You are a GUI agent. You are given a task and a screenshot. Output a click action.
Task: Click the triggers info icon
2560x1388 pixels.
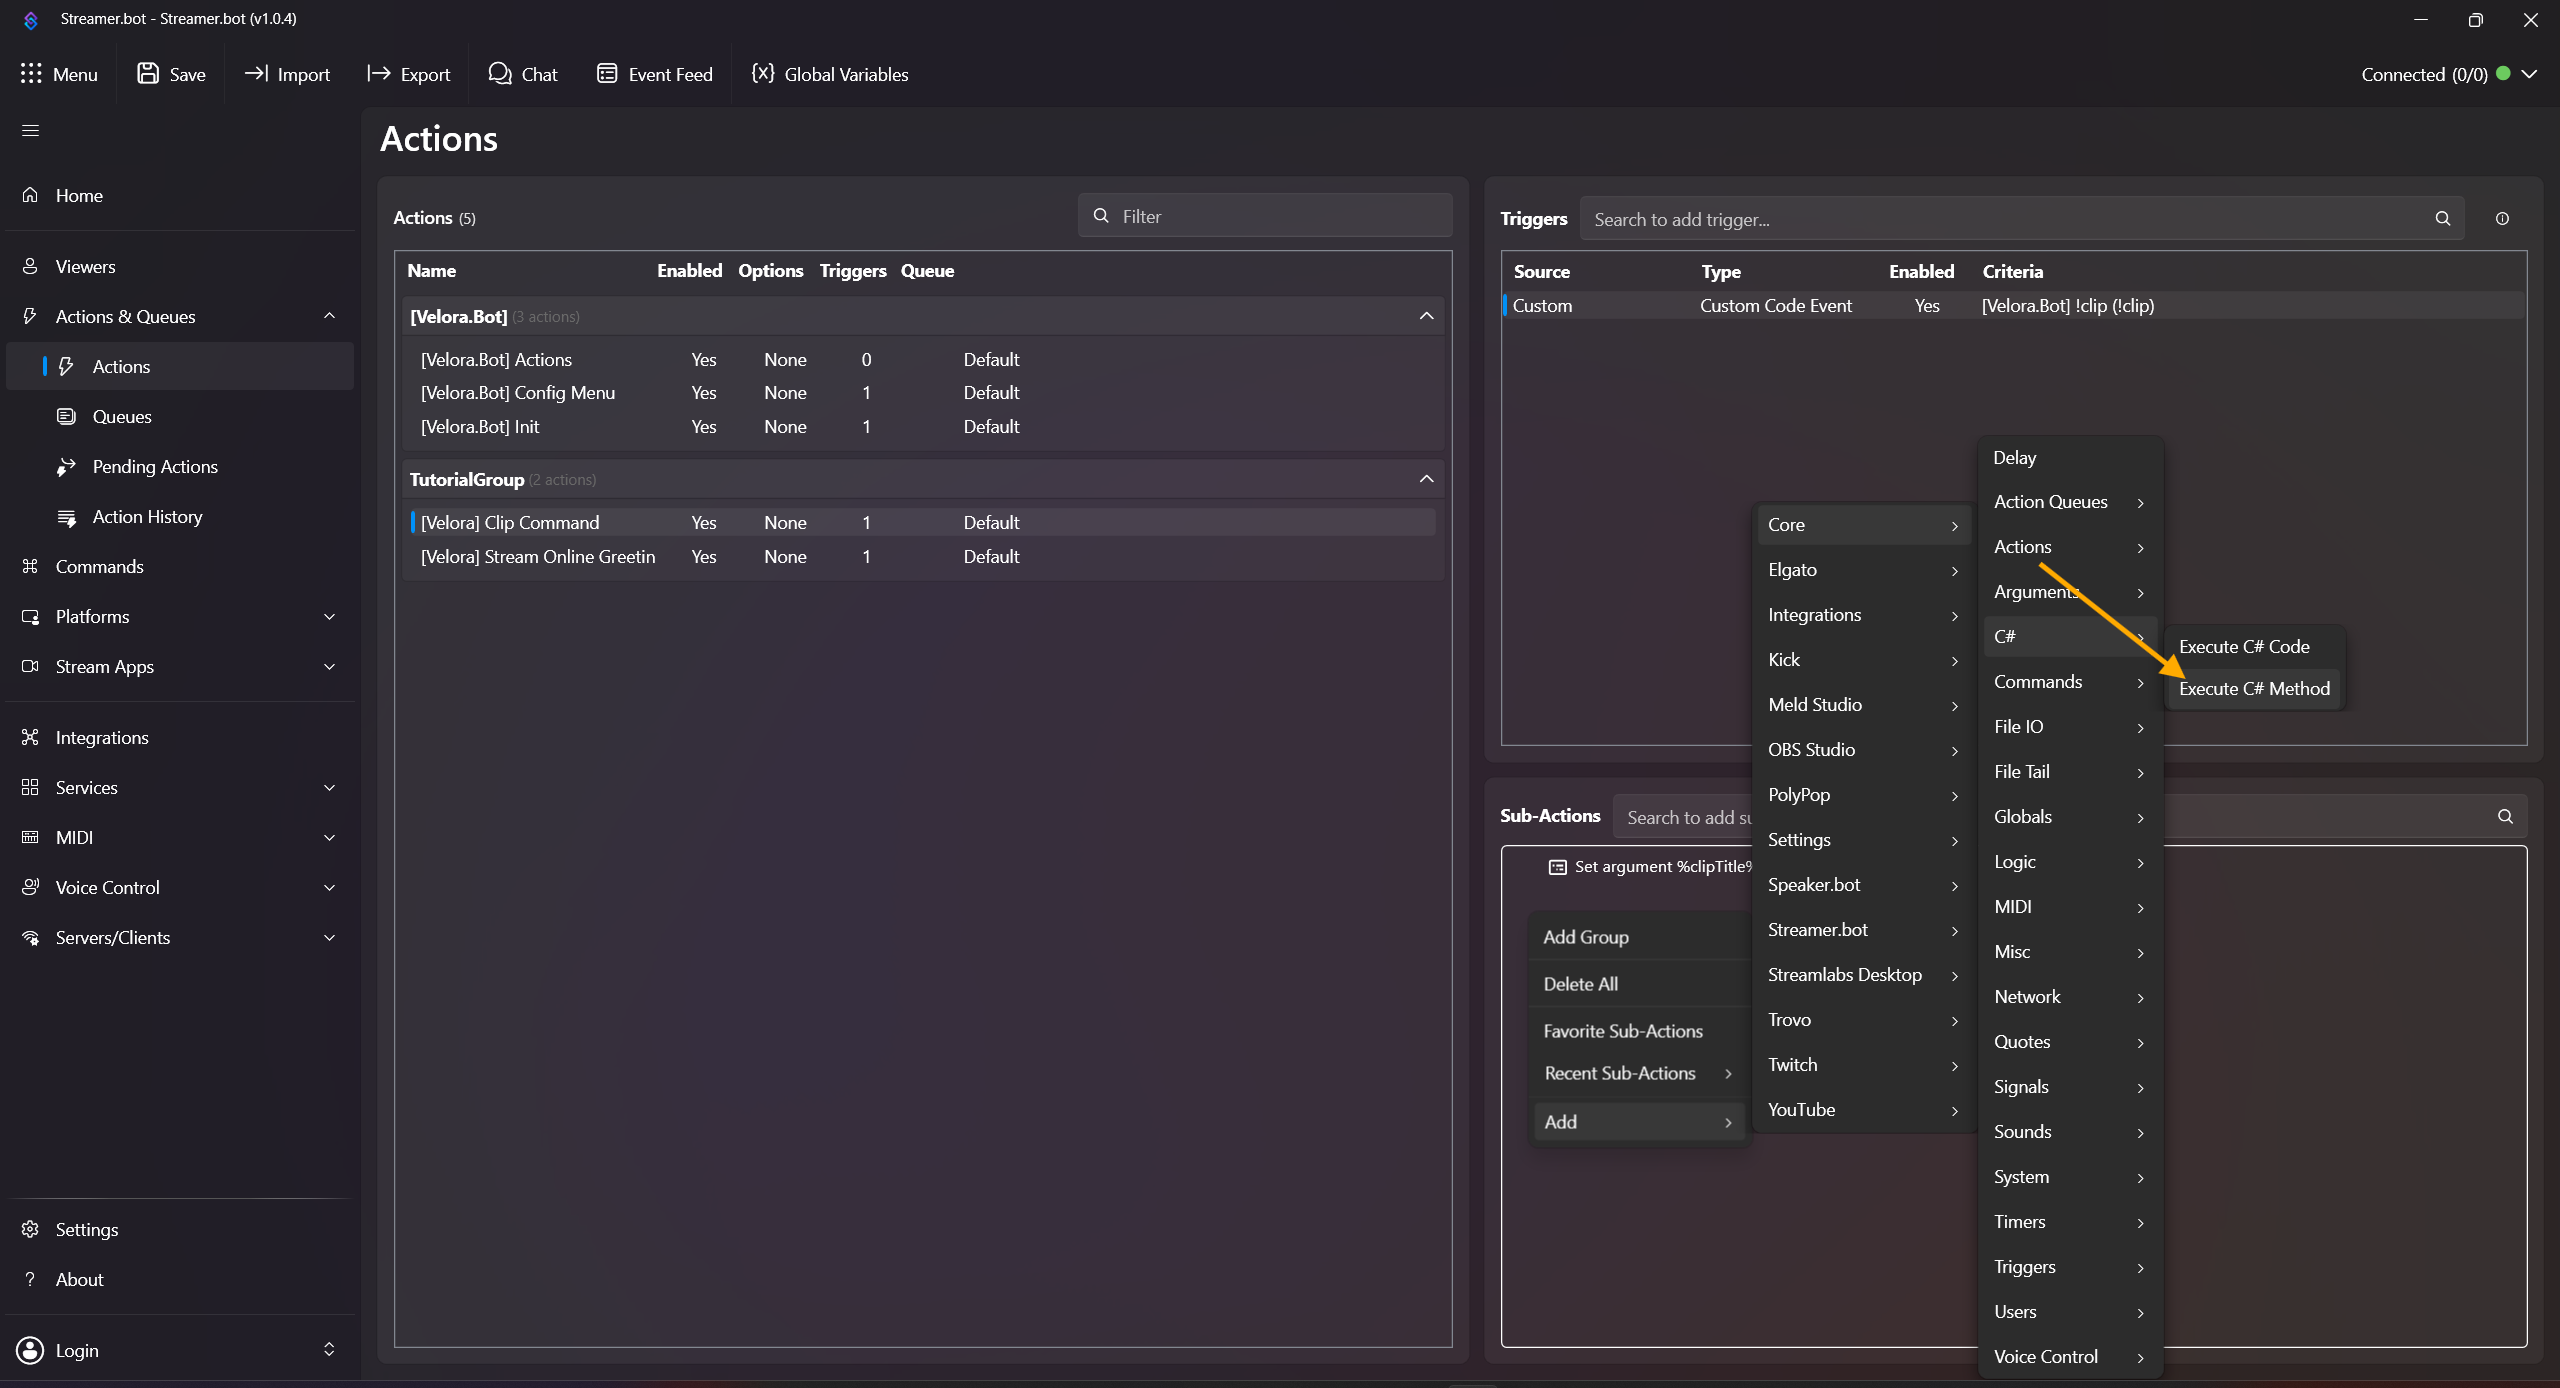point(2502,219)
